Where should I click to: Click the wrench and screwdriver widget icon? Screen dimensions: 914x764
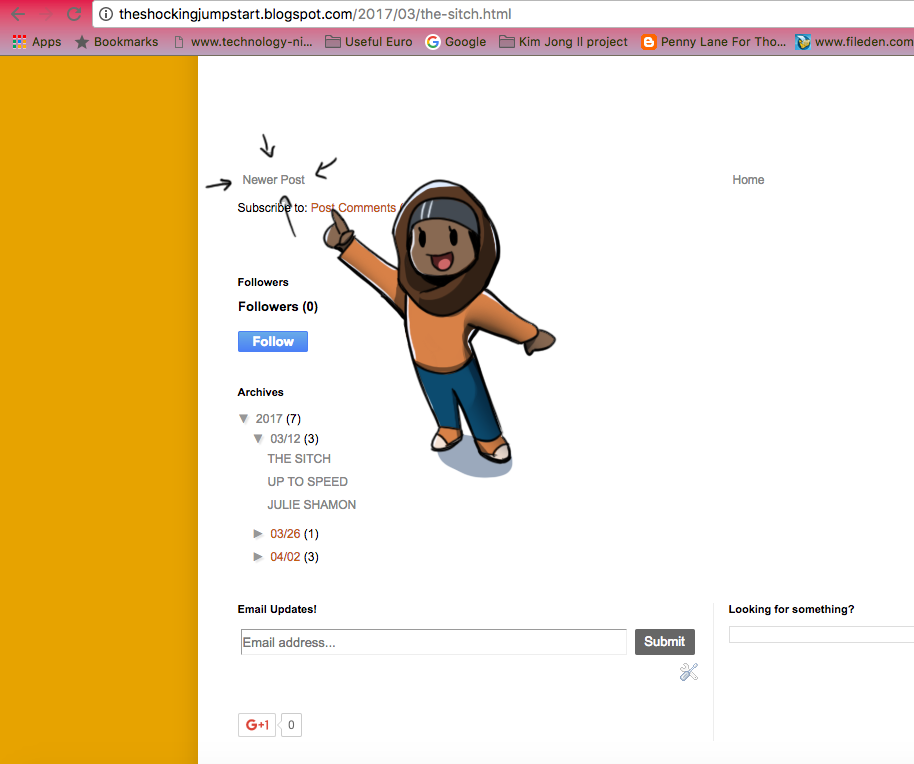[688, 672]
